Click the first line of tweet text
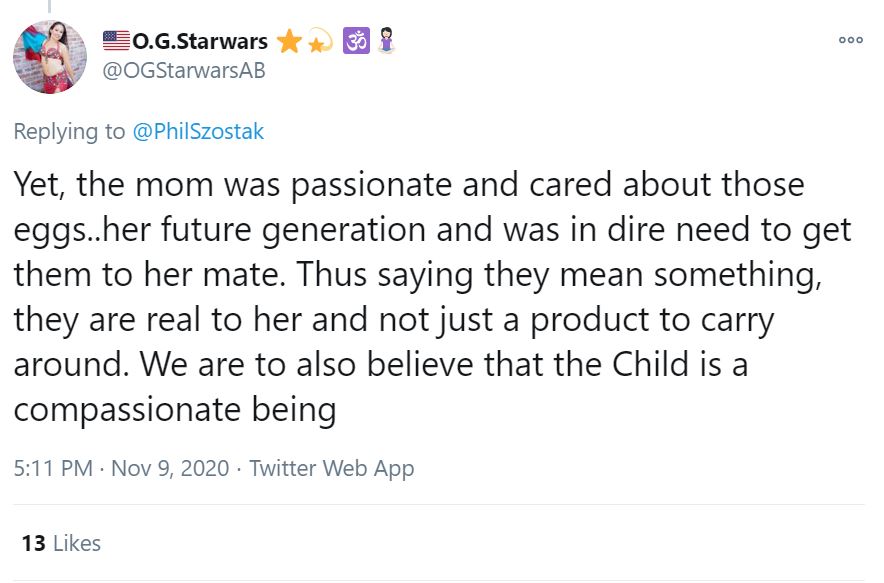 point(408,185)
